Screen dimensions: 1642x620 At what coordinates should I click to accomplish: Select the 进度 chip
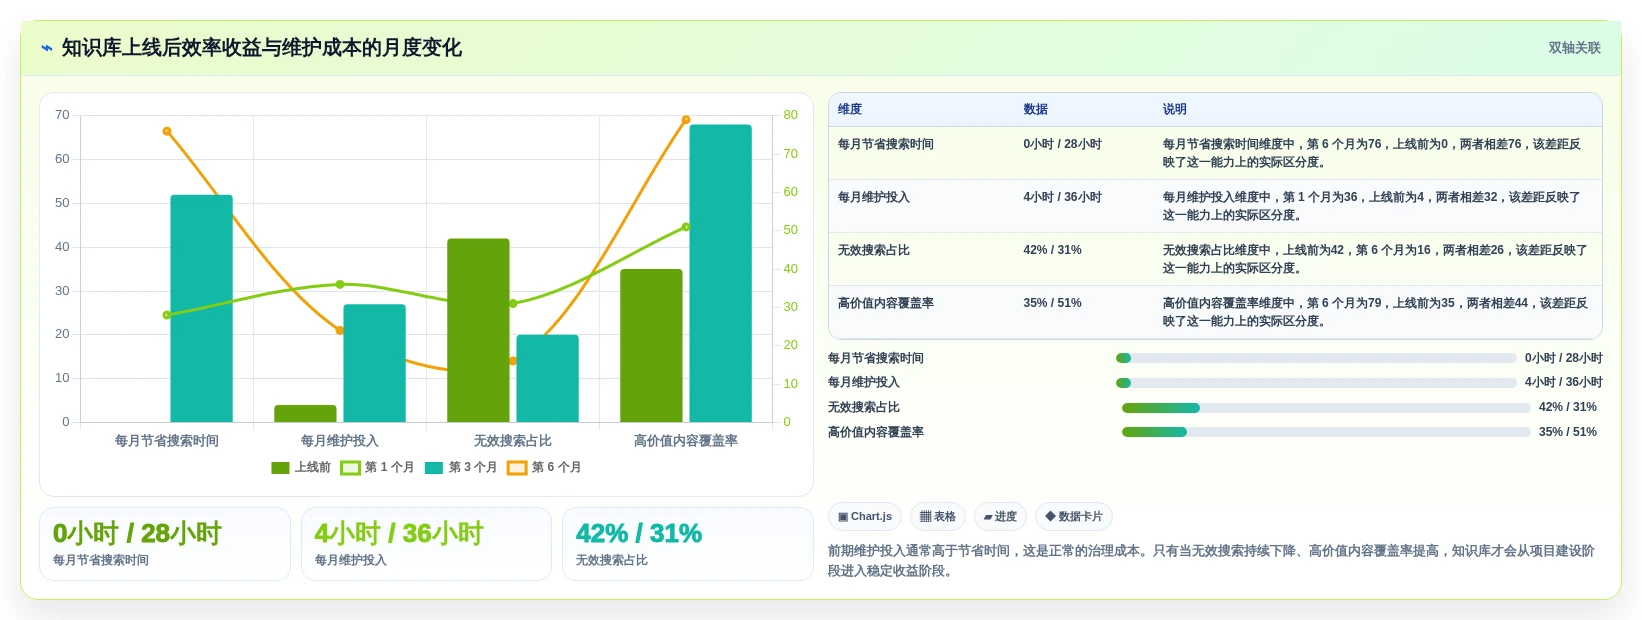[1000, 517]
